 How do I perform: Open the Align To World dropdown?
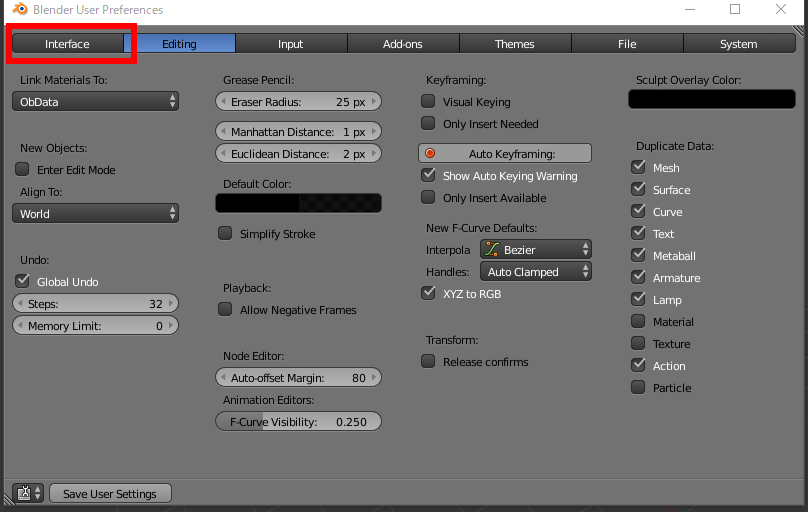[x=95, y=214]
